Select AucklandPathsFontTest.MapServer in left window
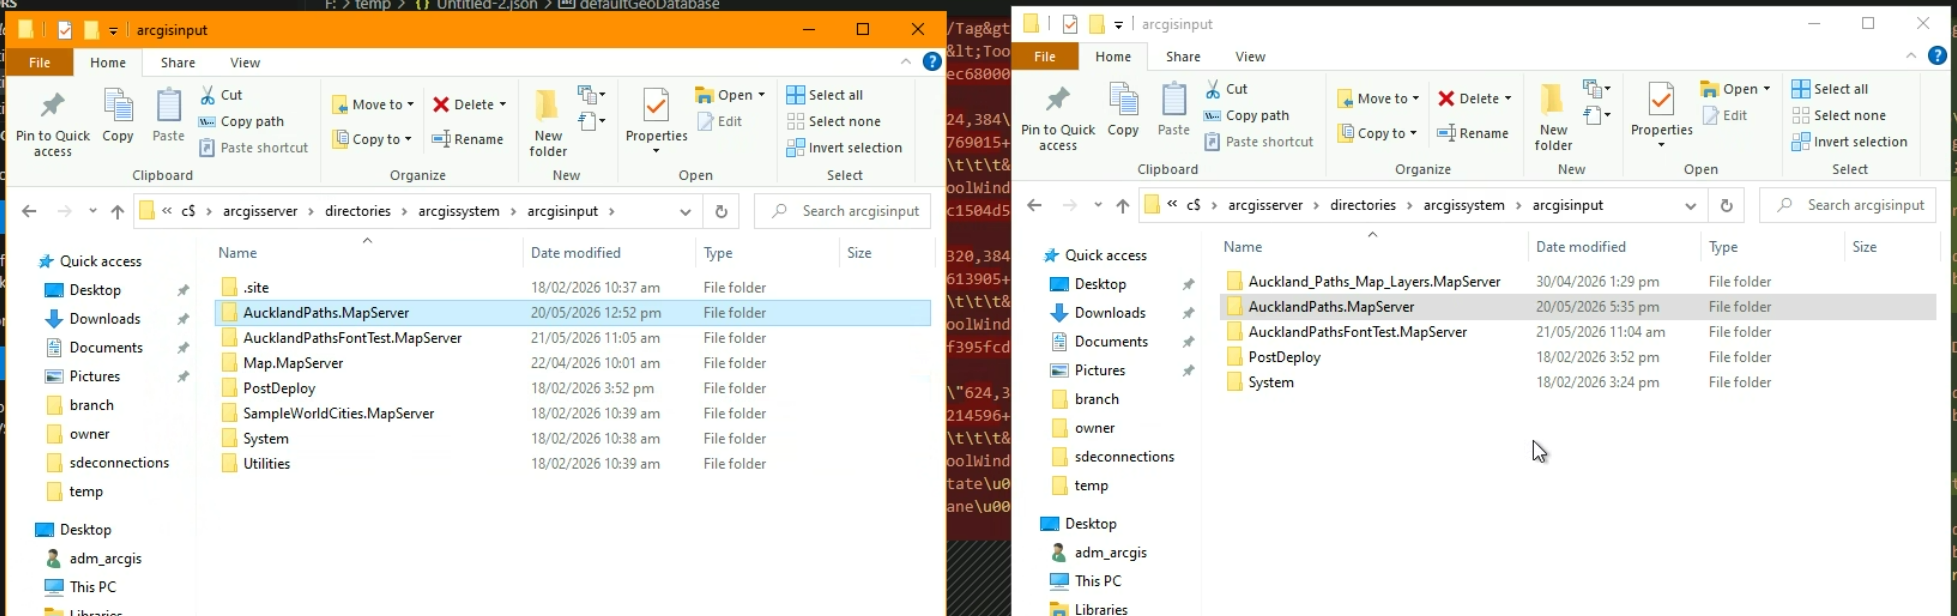 (x=352, y=338)
